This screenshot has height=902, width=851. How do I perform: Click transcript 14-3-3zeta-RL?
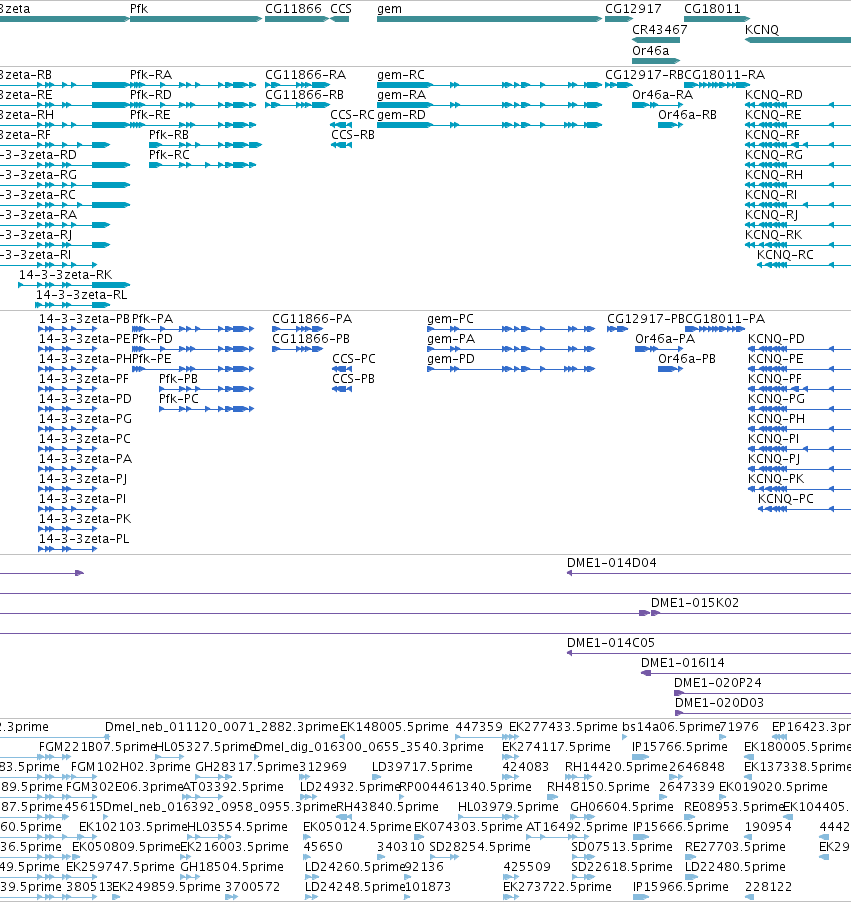click(x=81, y=295)
